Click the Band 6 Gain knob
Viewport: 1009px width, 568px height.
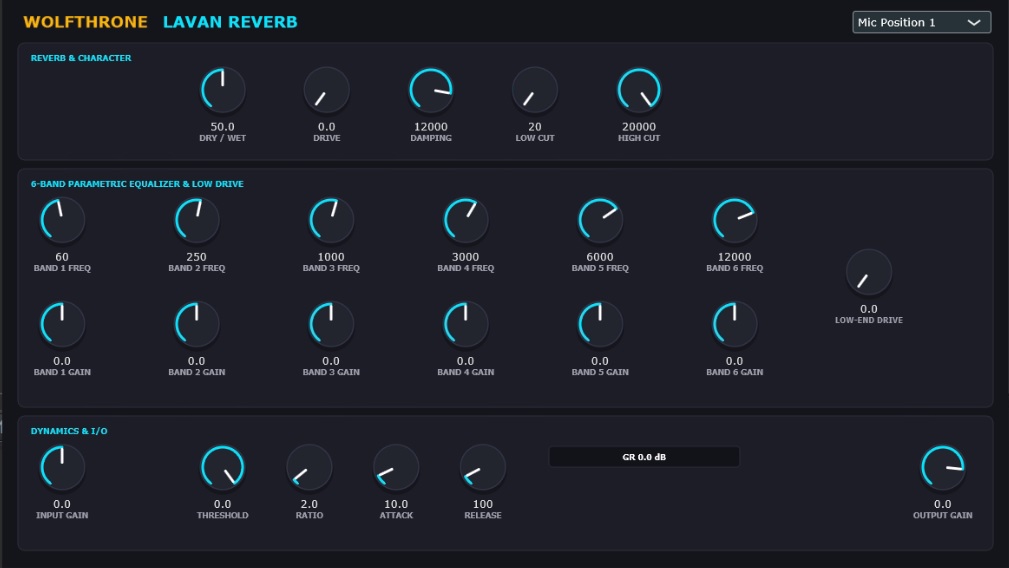tap(734, 324)
